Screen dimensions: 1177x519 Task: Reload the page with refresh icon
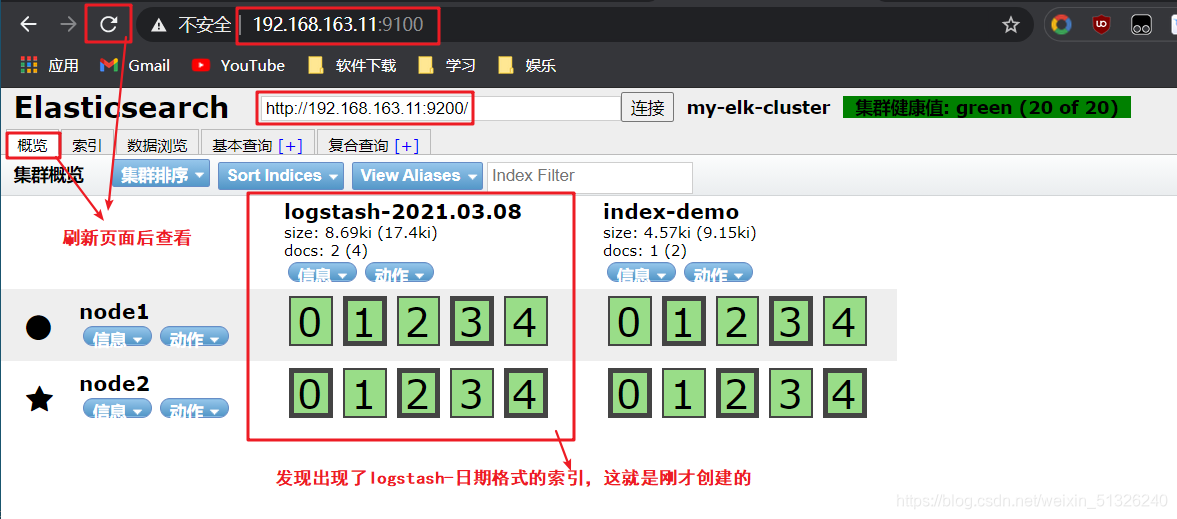tap(110, 25)
